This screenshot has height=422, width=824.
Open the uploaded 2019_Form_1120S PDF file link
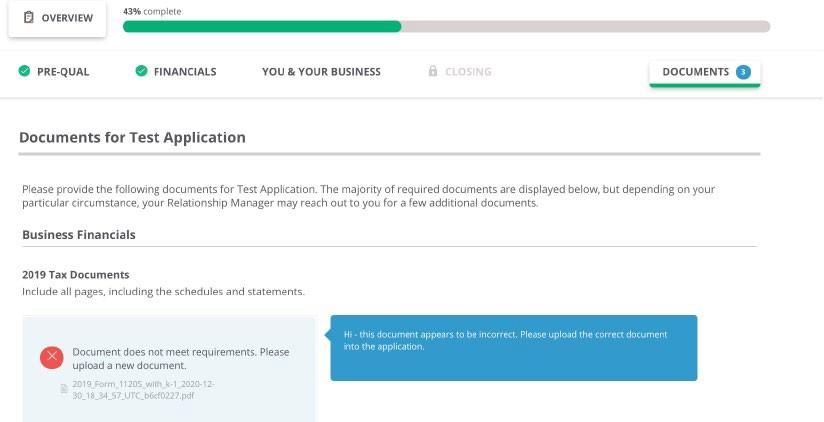pyautogui.click(x=143, y=390)
